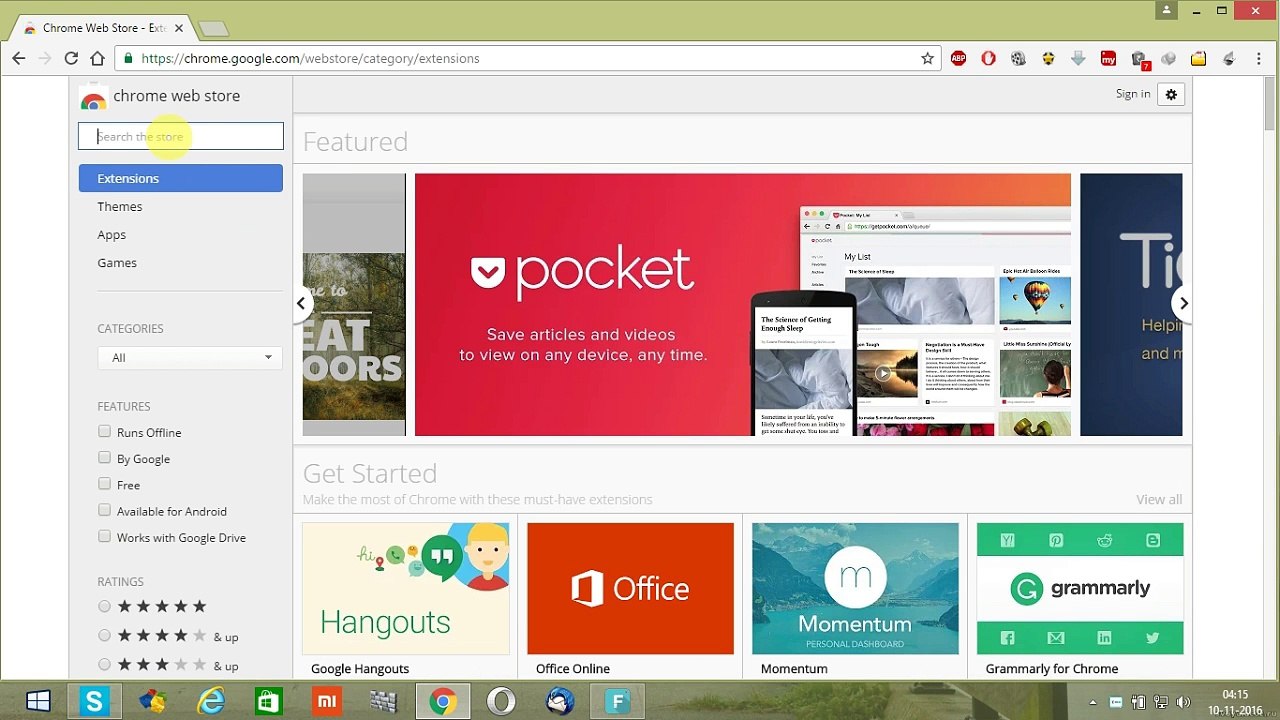The height and width of the screenshot is (720, 1280).
Task: Open the Chrome three-dot menu
Action: pos(1258,59)
